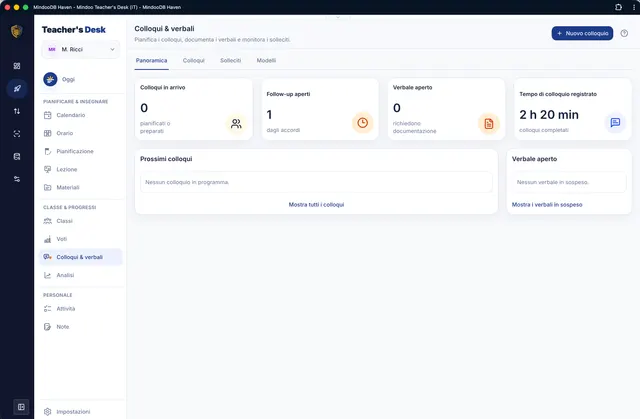Open Materiali in the sidebar
The width and height of the screenshot is (640, 419).
pos(81,187)
